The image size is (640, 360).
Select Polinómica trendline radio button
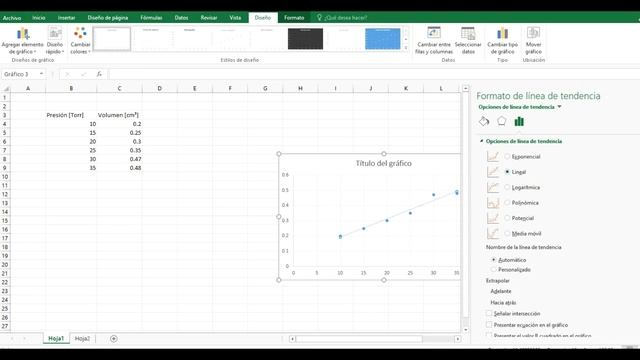pos(507,203)
